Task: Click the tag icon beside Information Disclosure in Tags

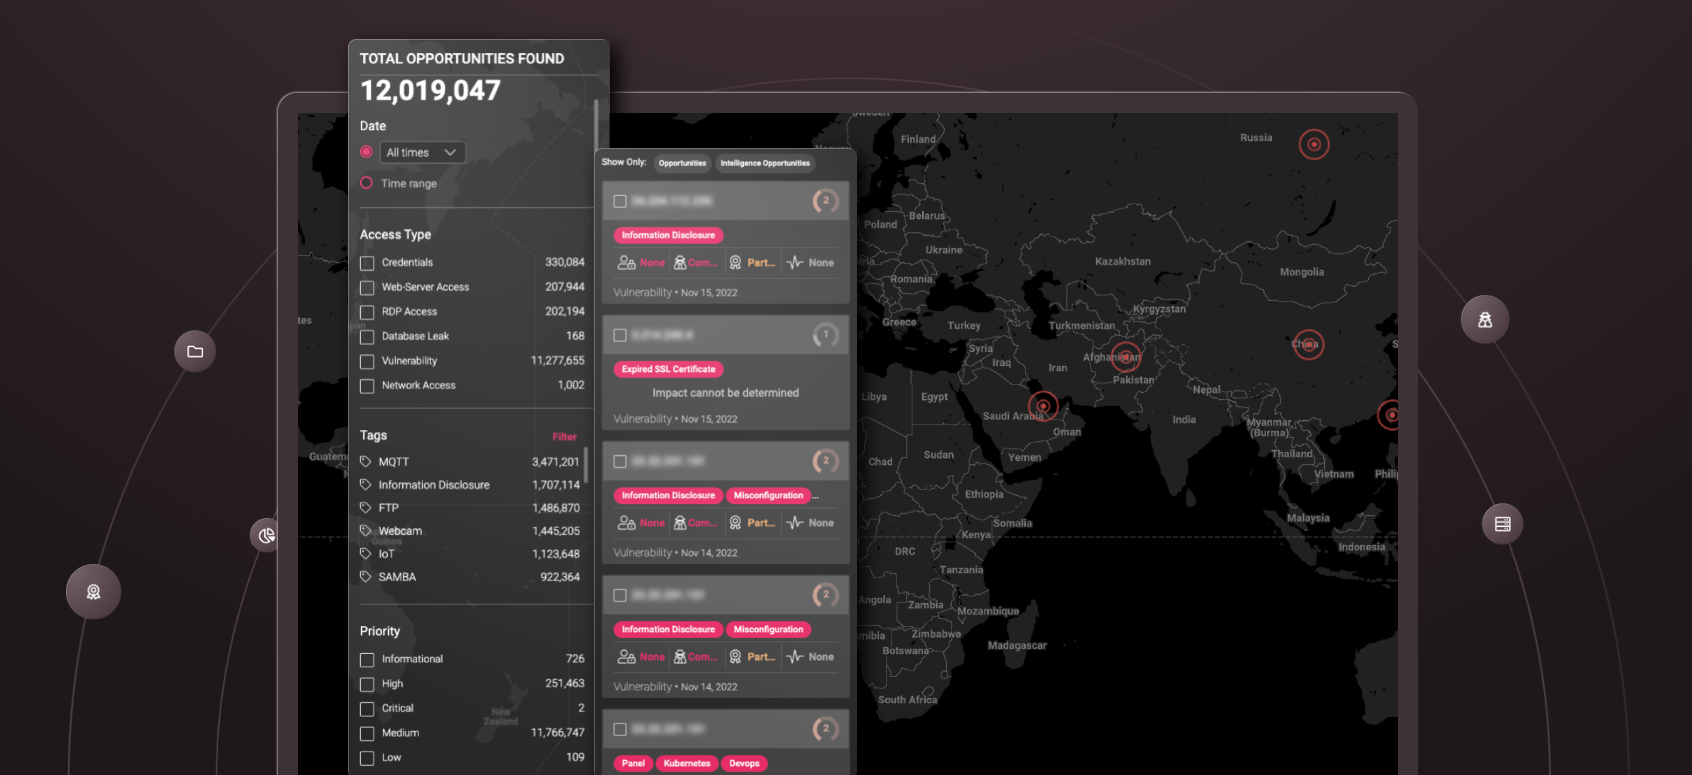Action: [366, 485]
